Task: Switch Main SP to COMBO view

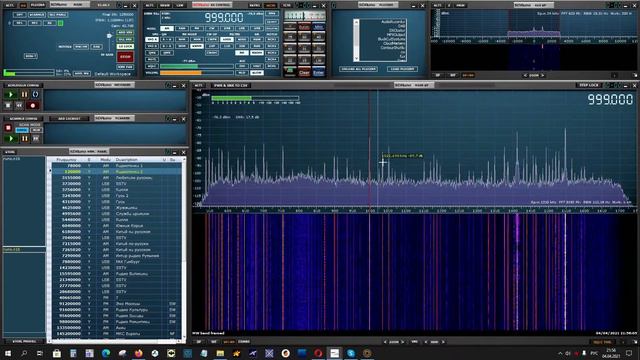Action: point(244,342)
